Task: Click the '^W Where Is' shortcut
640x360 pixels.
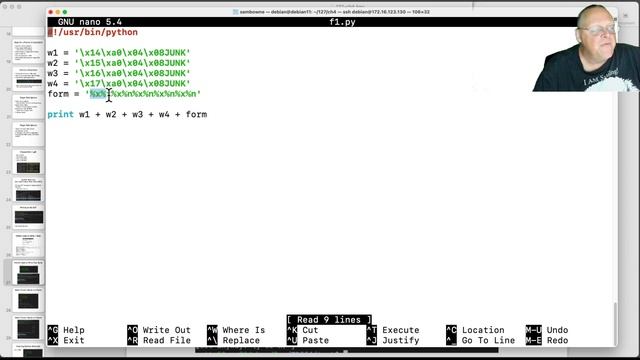Action: (236, 330)
